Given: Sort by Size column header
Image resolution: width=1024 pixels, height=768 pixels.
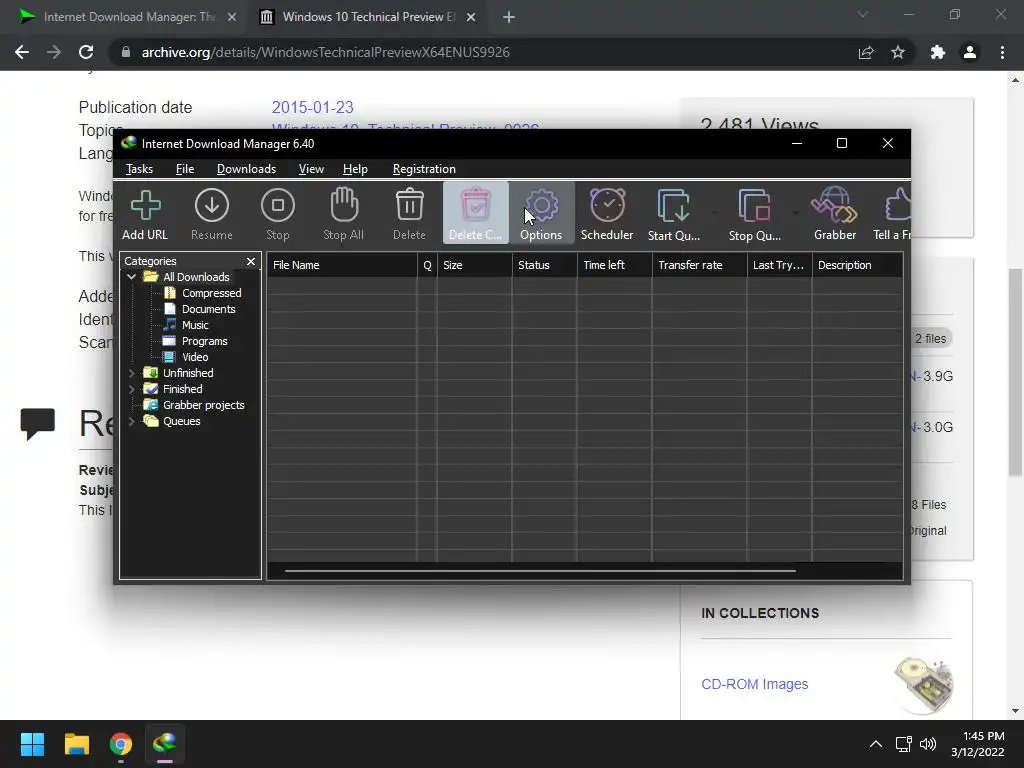Looking at the screenshot, I should click(x=475, y=265).
